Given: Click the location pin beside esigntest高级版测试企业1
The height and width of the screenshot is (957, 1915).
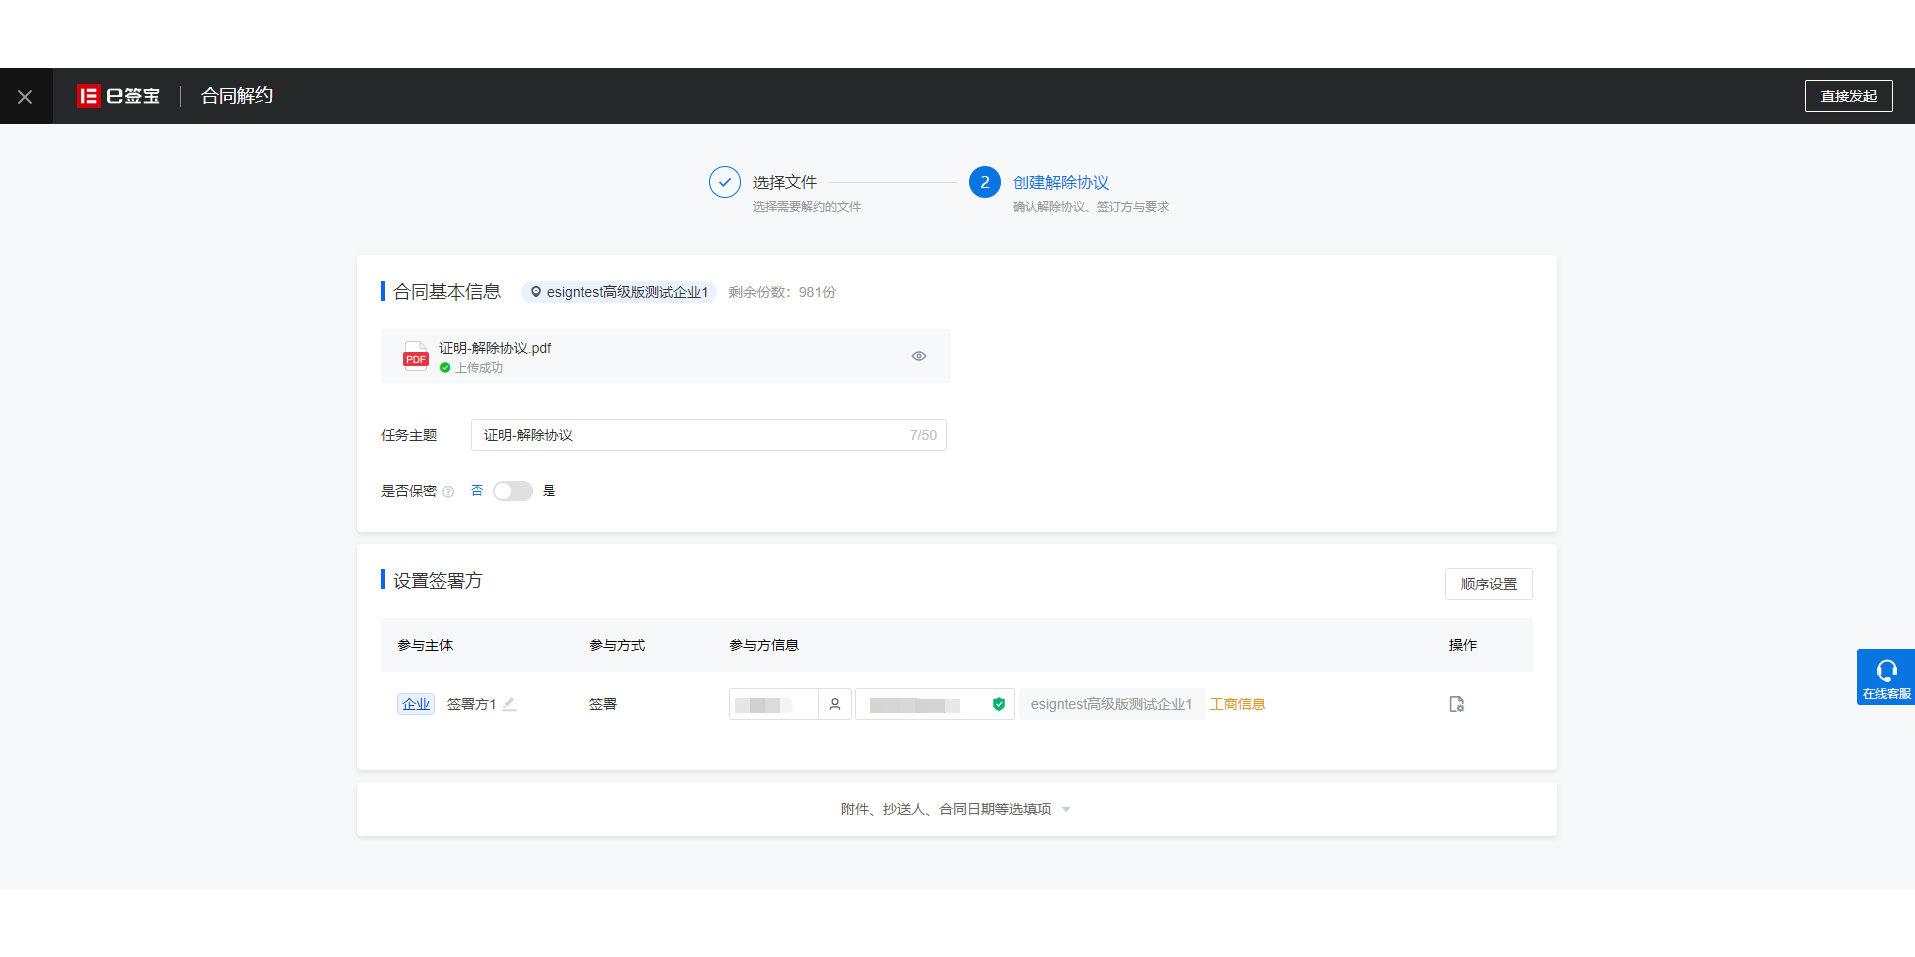Looking at the screenshot, I should [x=535, y=292].
